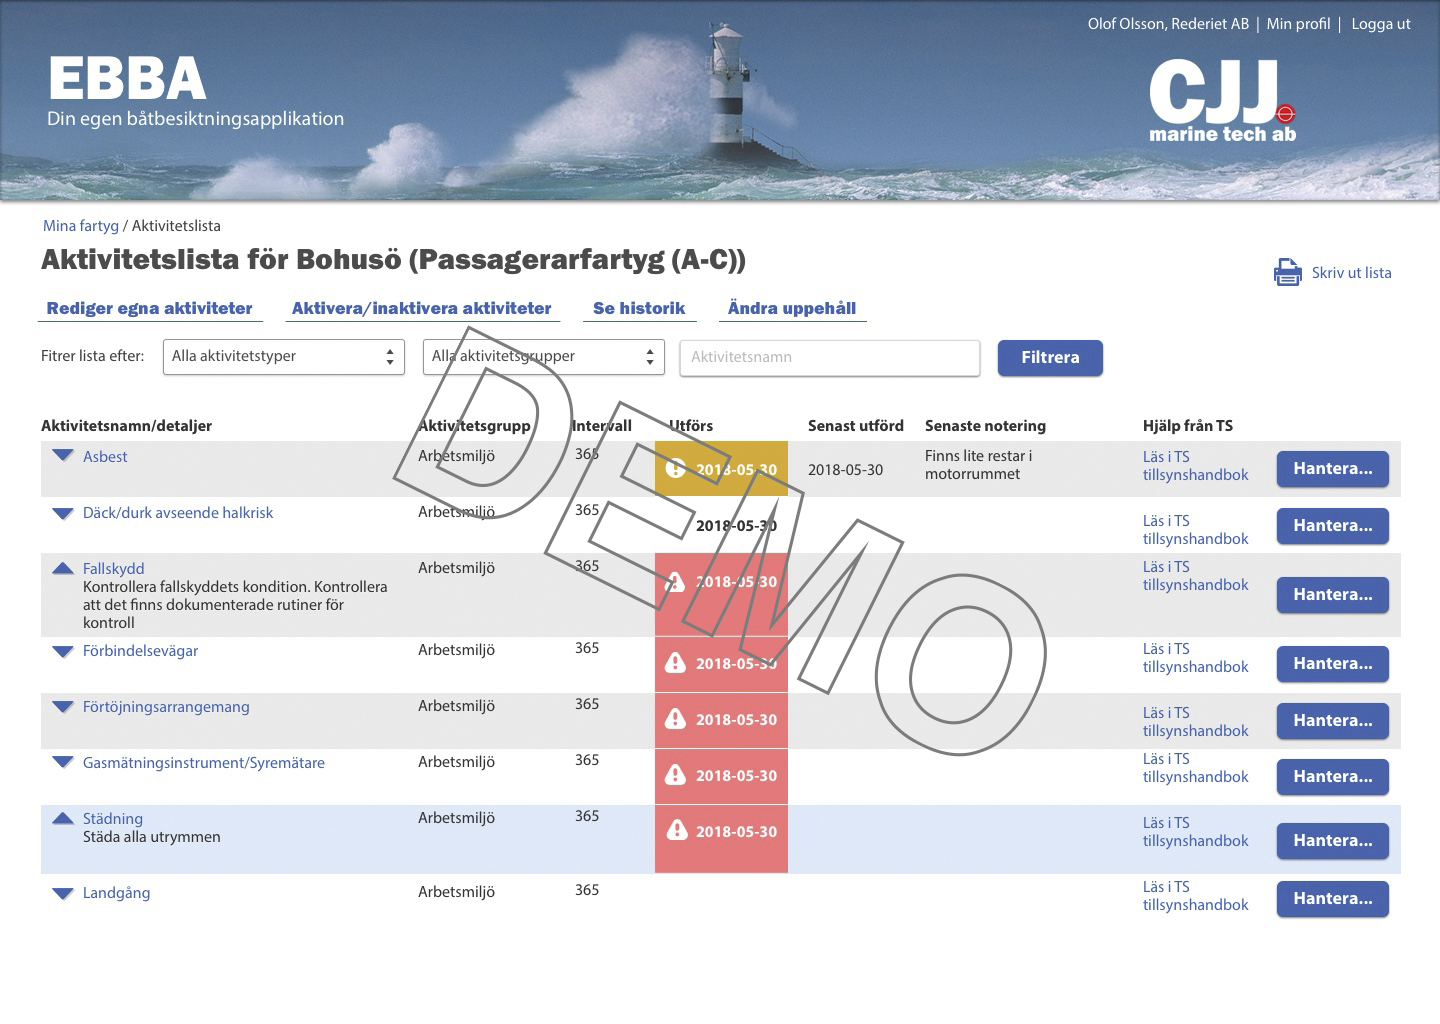Collapse the Fallskydd row details
The width and height of the screenshot is (1440, 1024).
coord(63,568)
